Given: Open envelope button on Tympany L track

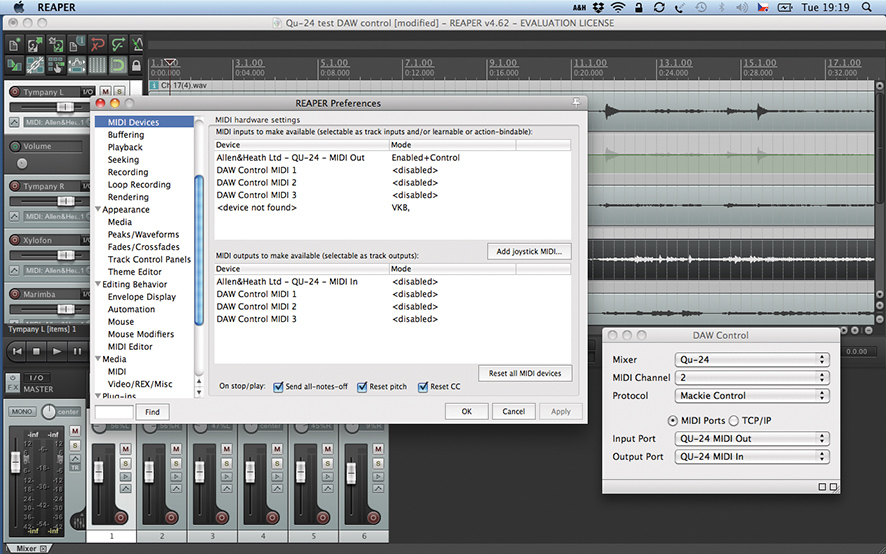Looking at the screenshot, I should pyautogui.click(x=14, y=122).
